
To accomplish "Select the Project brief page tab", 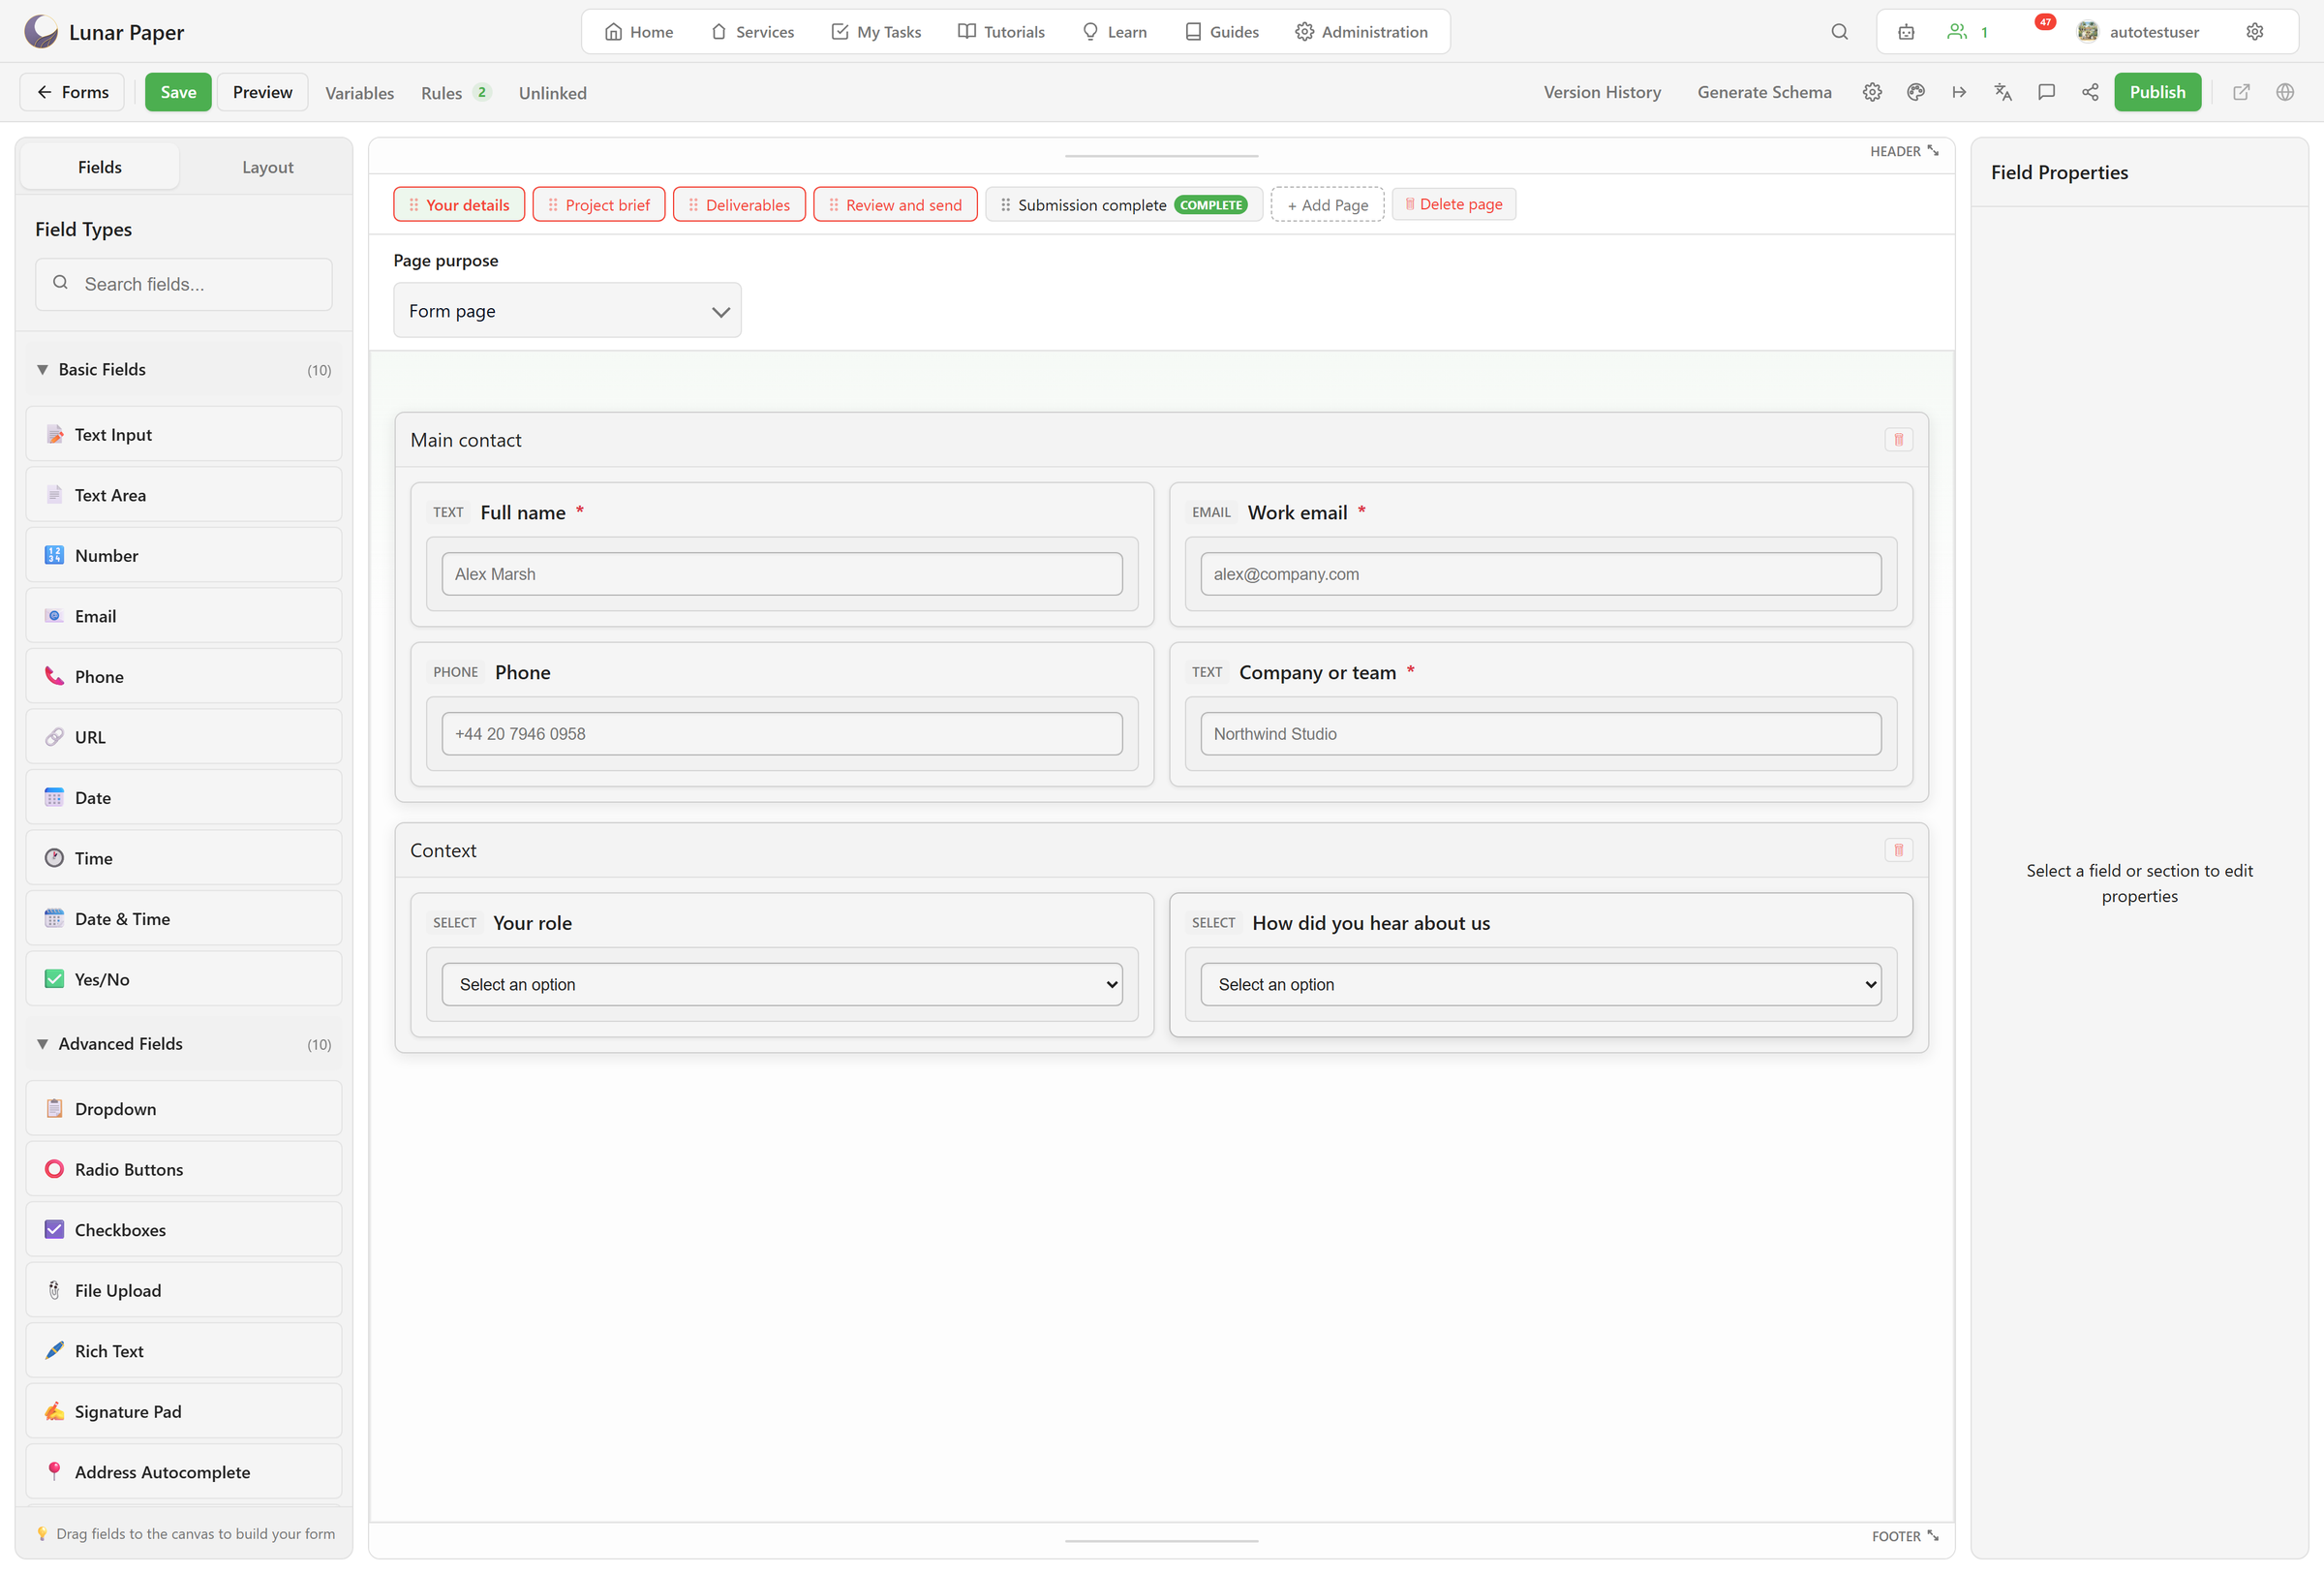I will point(598,205).
